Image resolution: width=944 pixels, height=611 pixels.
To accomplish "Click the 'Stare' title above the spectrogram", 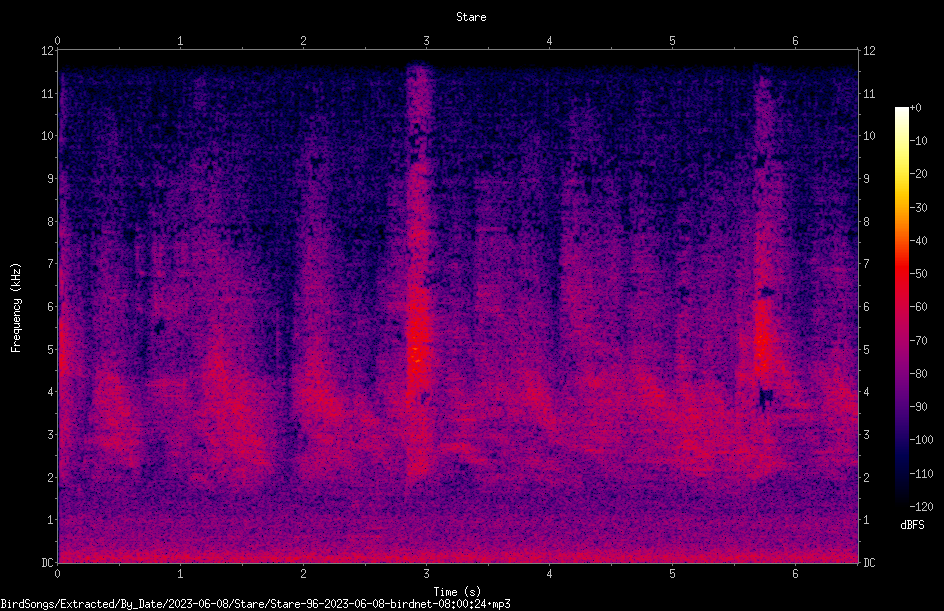I will tap(471, 17).
